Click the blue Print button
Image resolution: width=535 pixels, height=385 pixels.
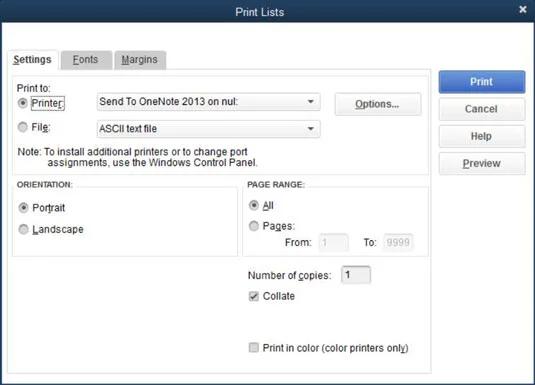point(482,82)
